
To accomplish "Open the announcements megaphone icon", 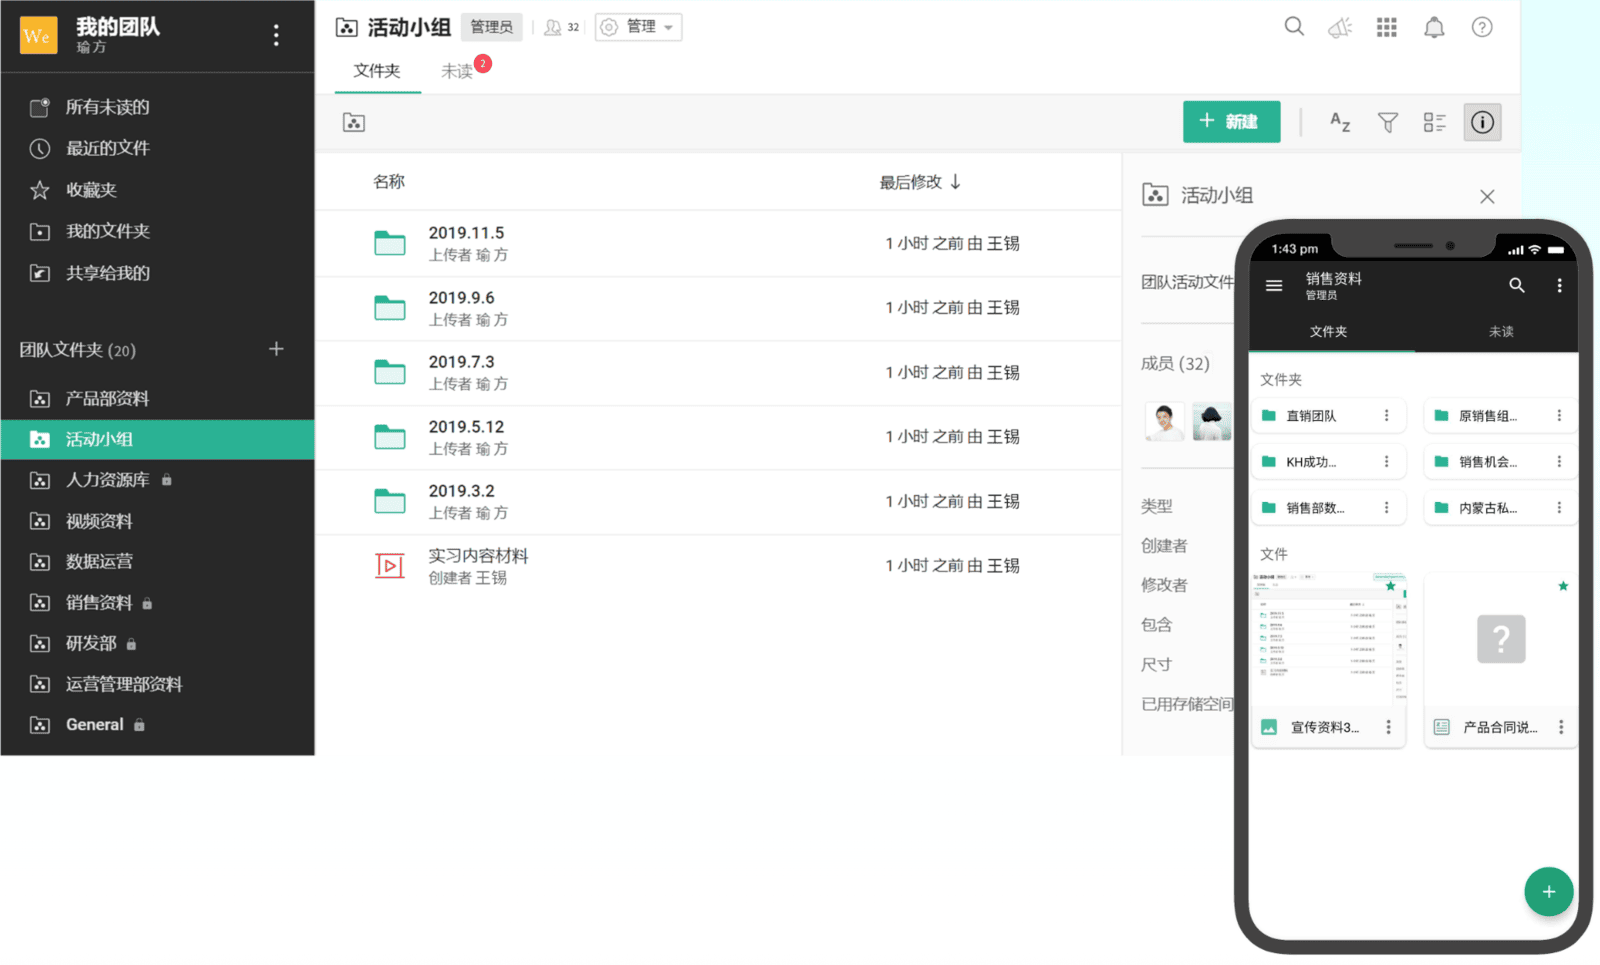I will pyautogui.click(x=1340, y=28).
